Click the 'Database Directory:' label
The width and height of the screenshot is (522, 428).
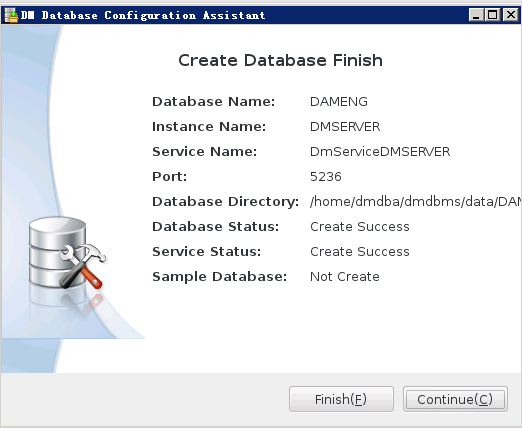pyautogui.click(x=225, y=202)
